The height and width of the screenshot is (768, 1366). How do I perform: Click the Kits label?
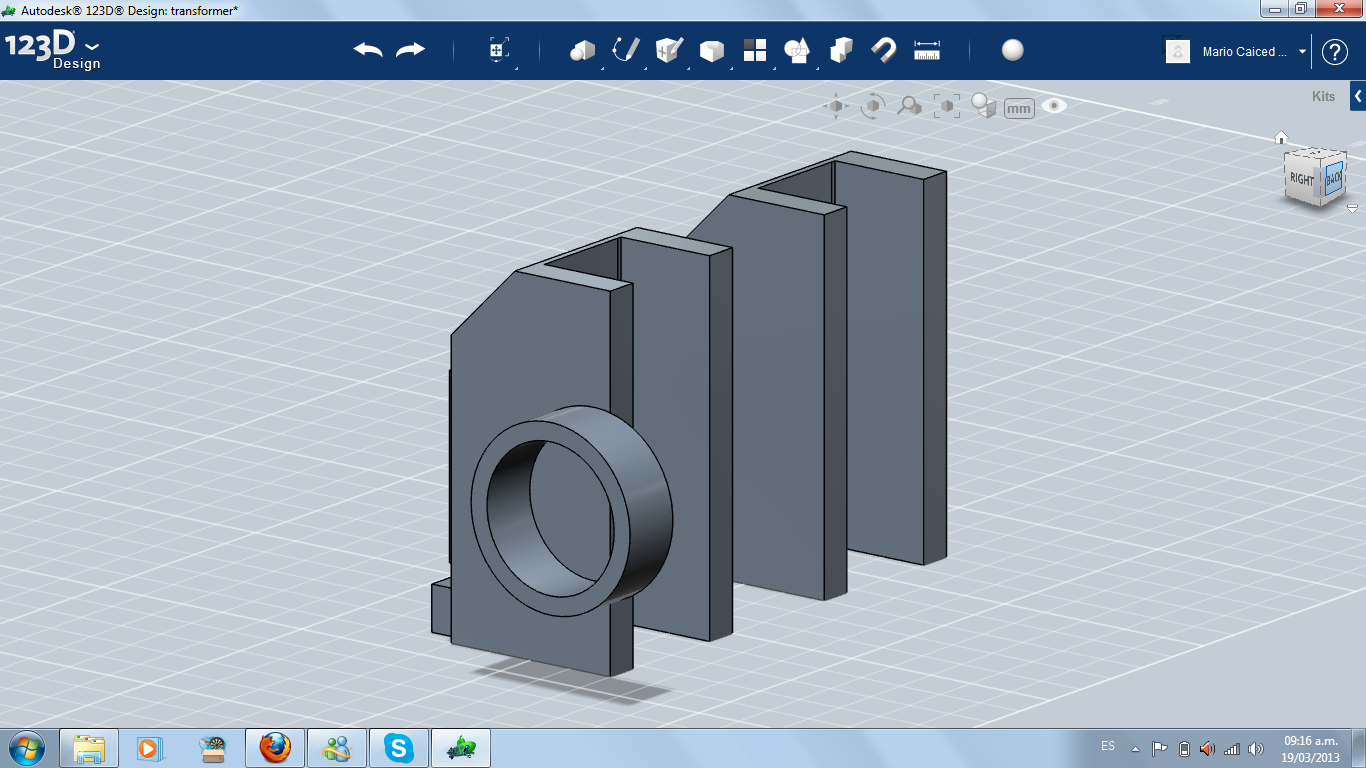point(1323,97)
